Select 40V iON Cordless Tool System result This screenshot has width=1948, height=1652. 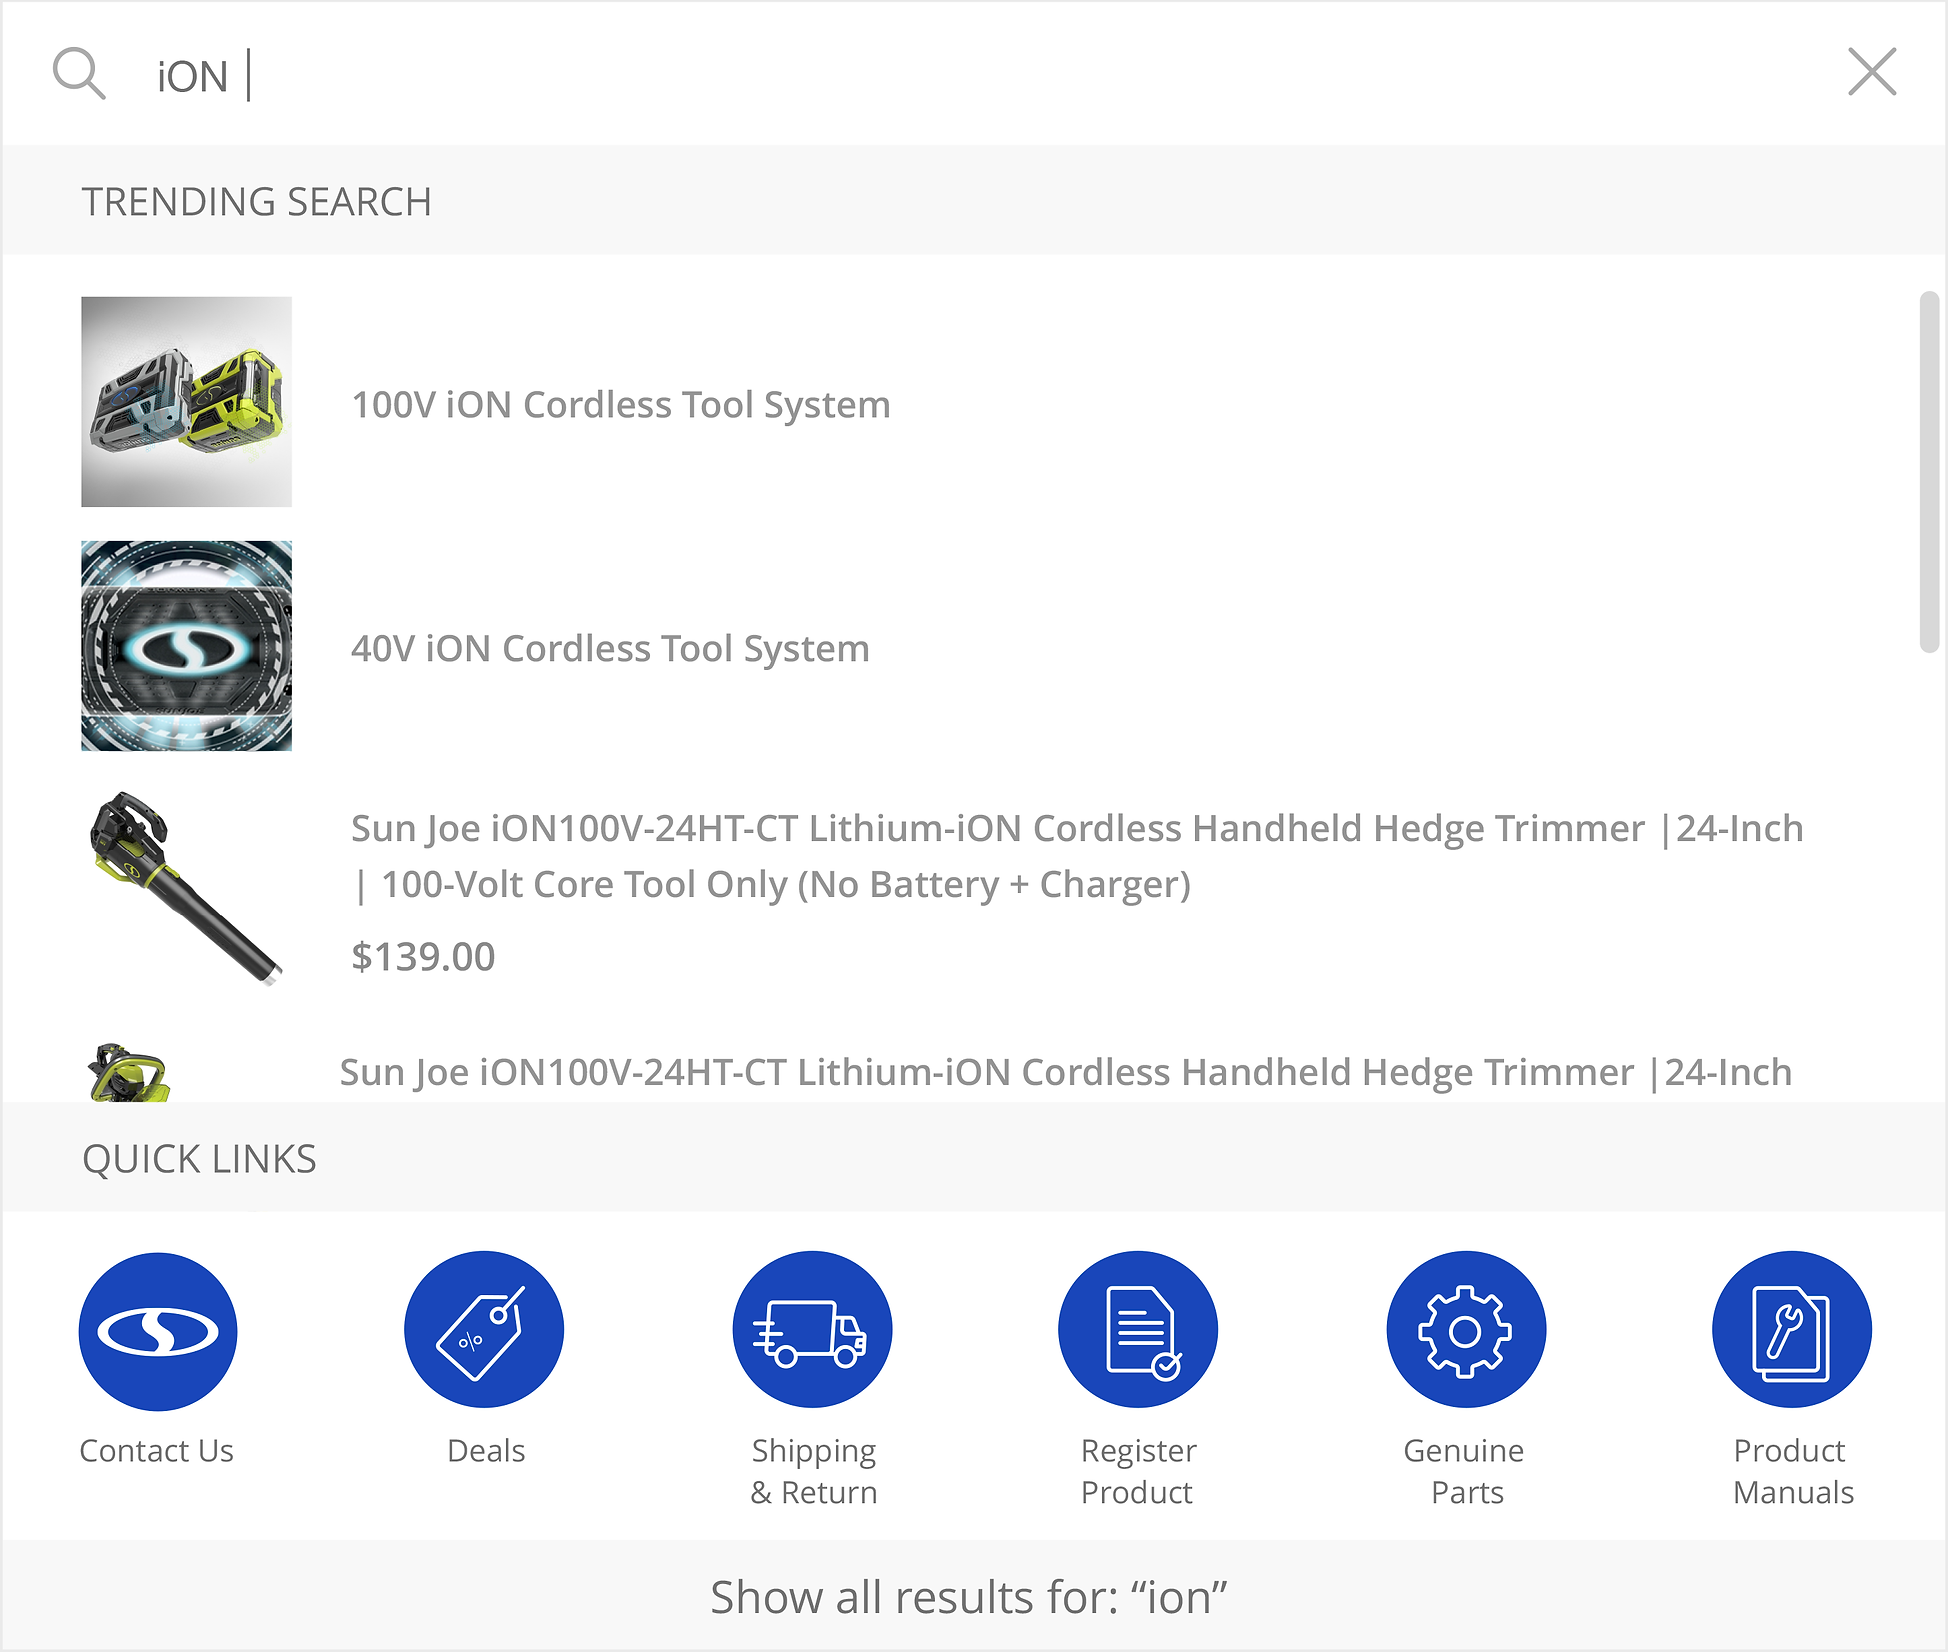click(x=610, y=648)
